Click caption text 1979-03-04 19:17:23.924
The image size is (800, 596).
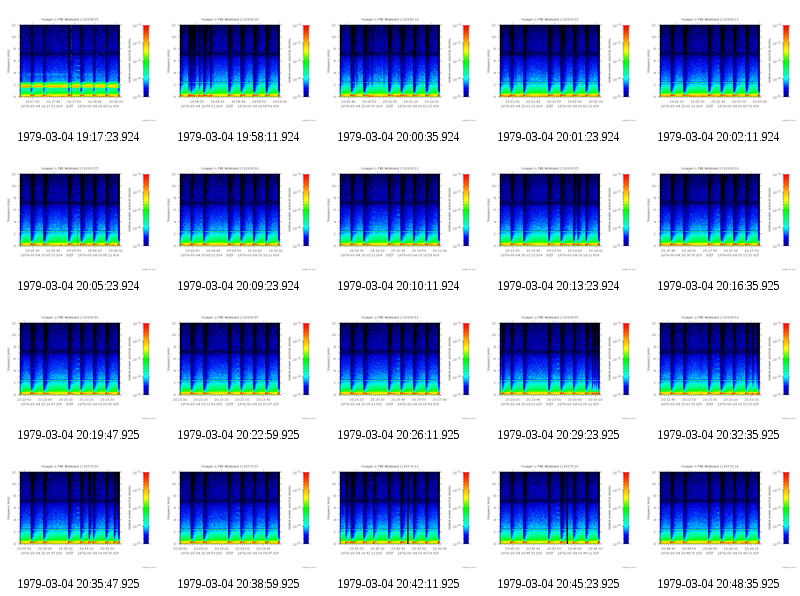[79, 137]
